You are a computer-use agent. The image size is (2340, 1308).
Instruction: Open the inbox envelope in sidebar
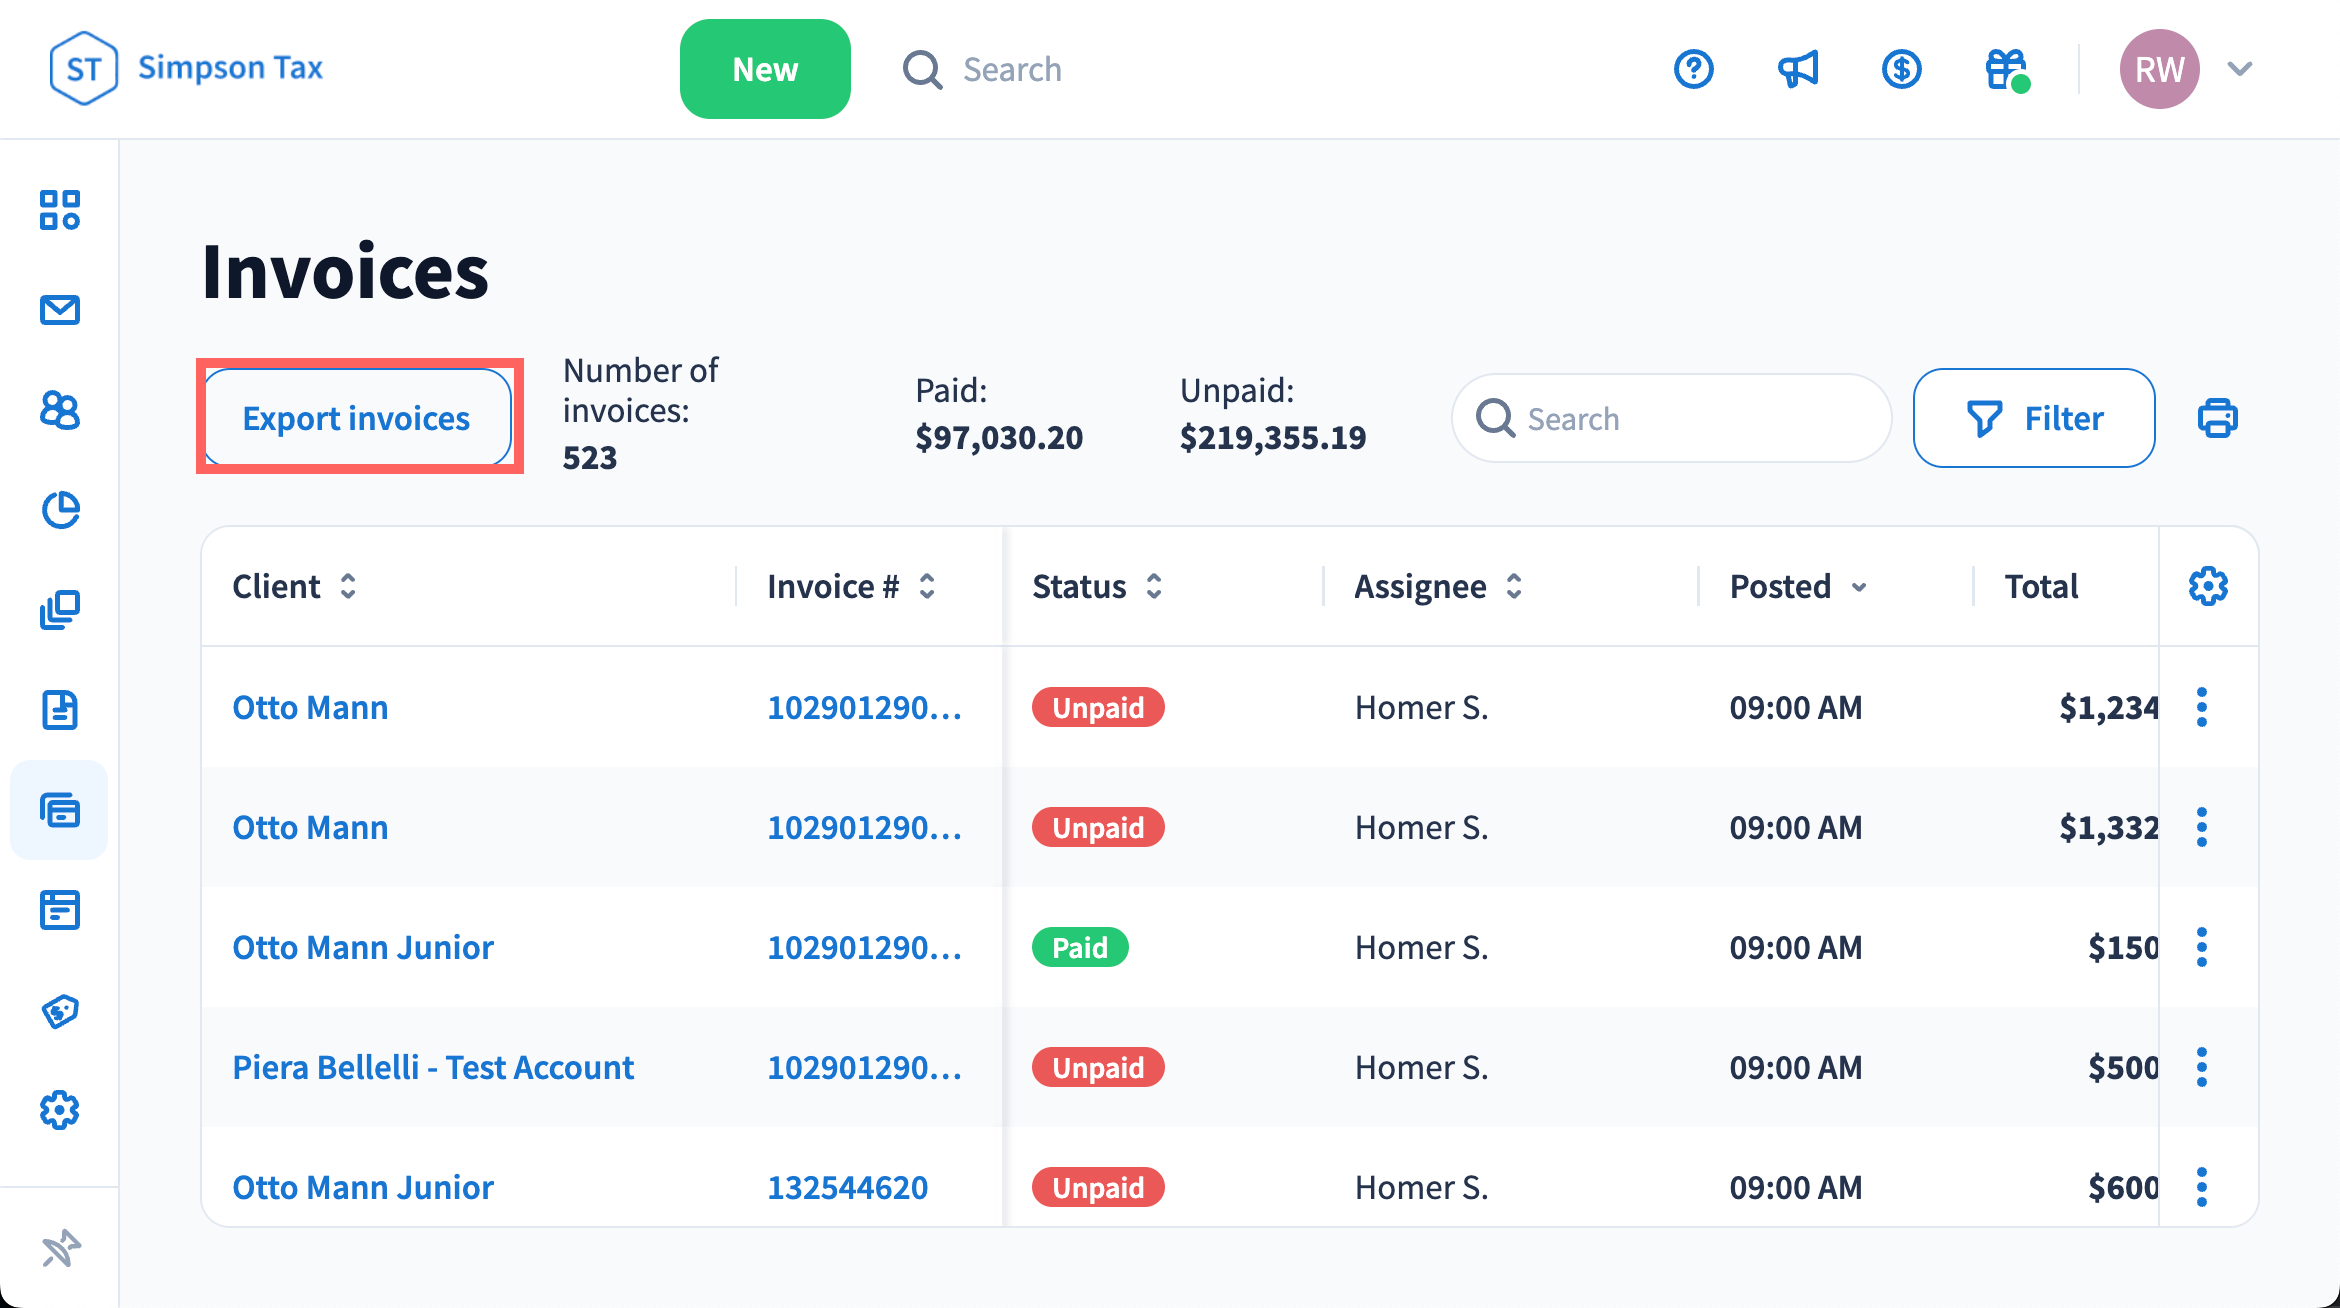tap(60, 310)
